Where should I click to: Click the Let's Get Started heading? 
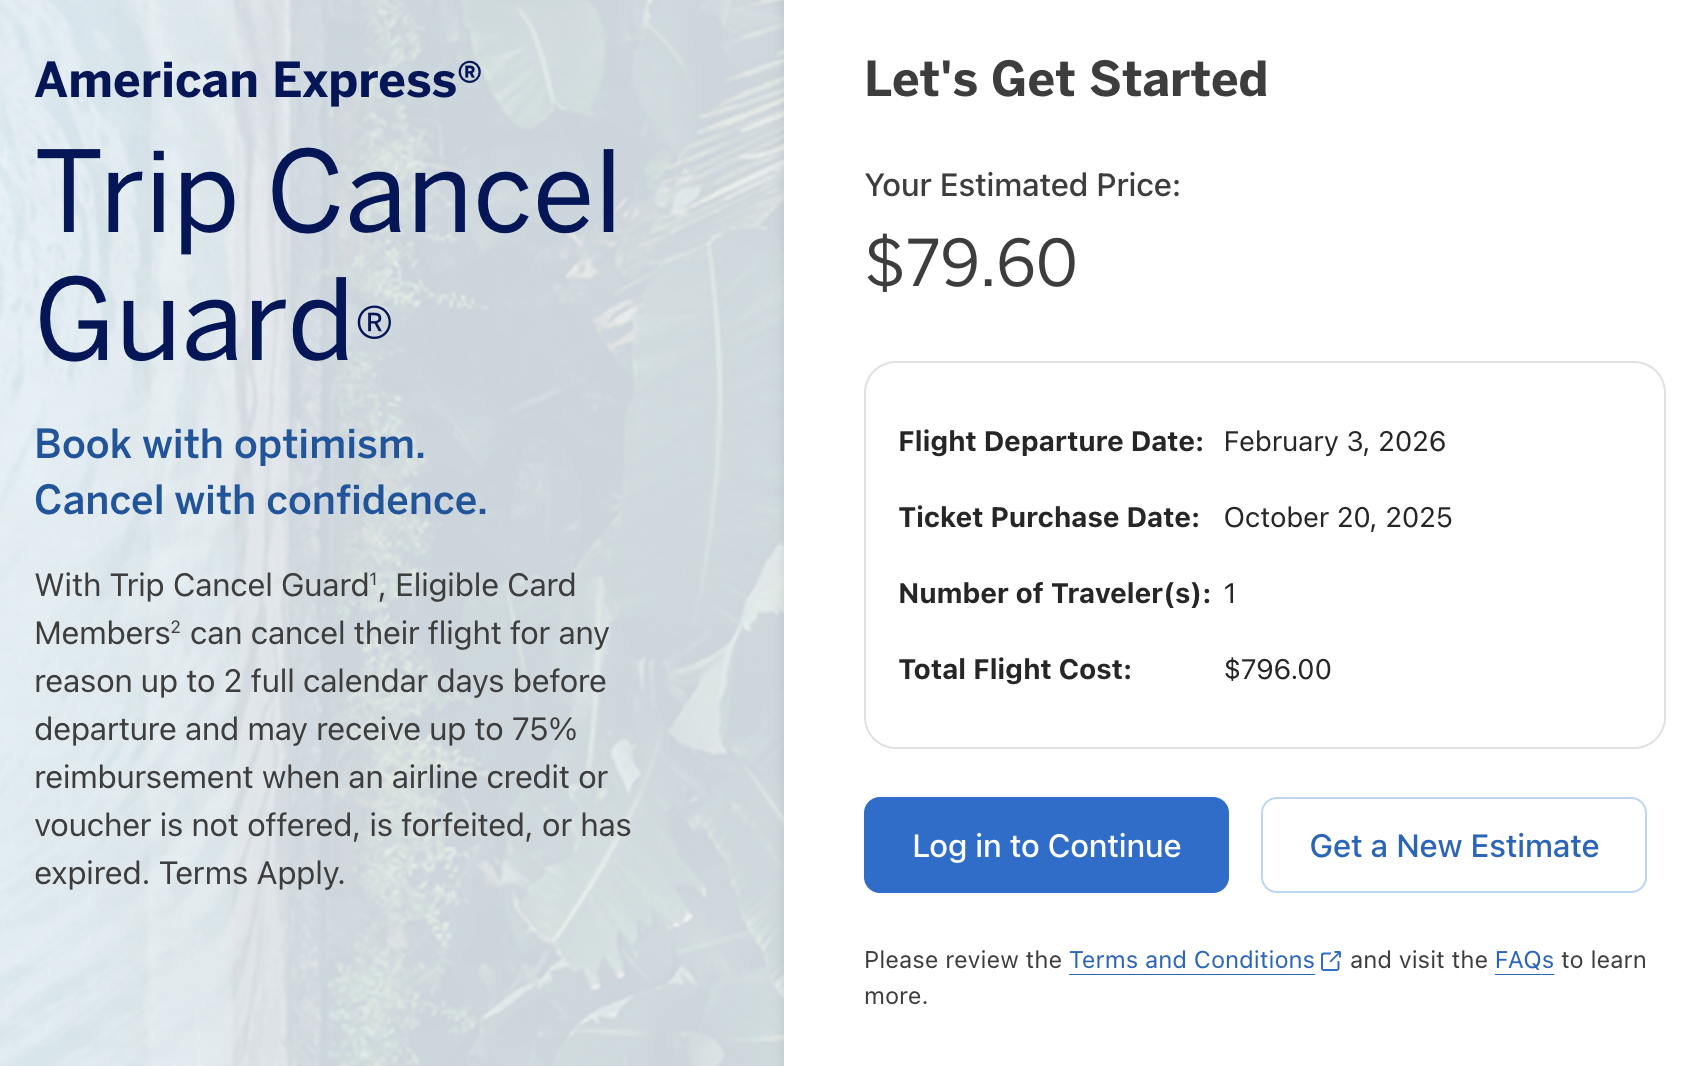pyautogui.click(x=1065, y=80)
